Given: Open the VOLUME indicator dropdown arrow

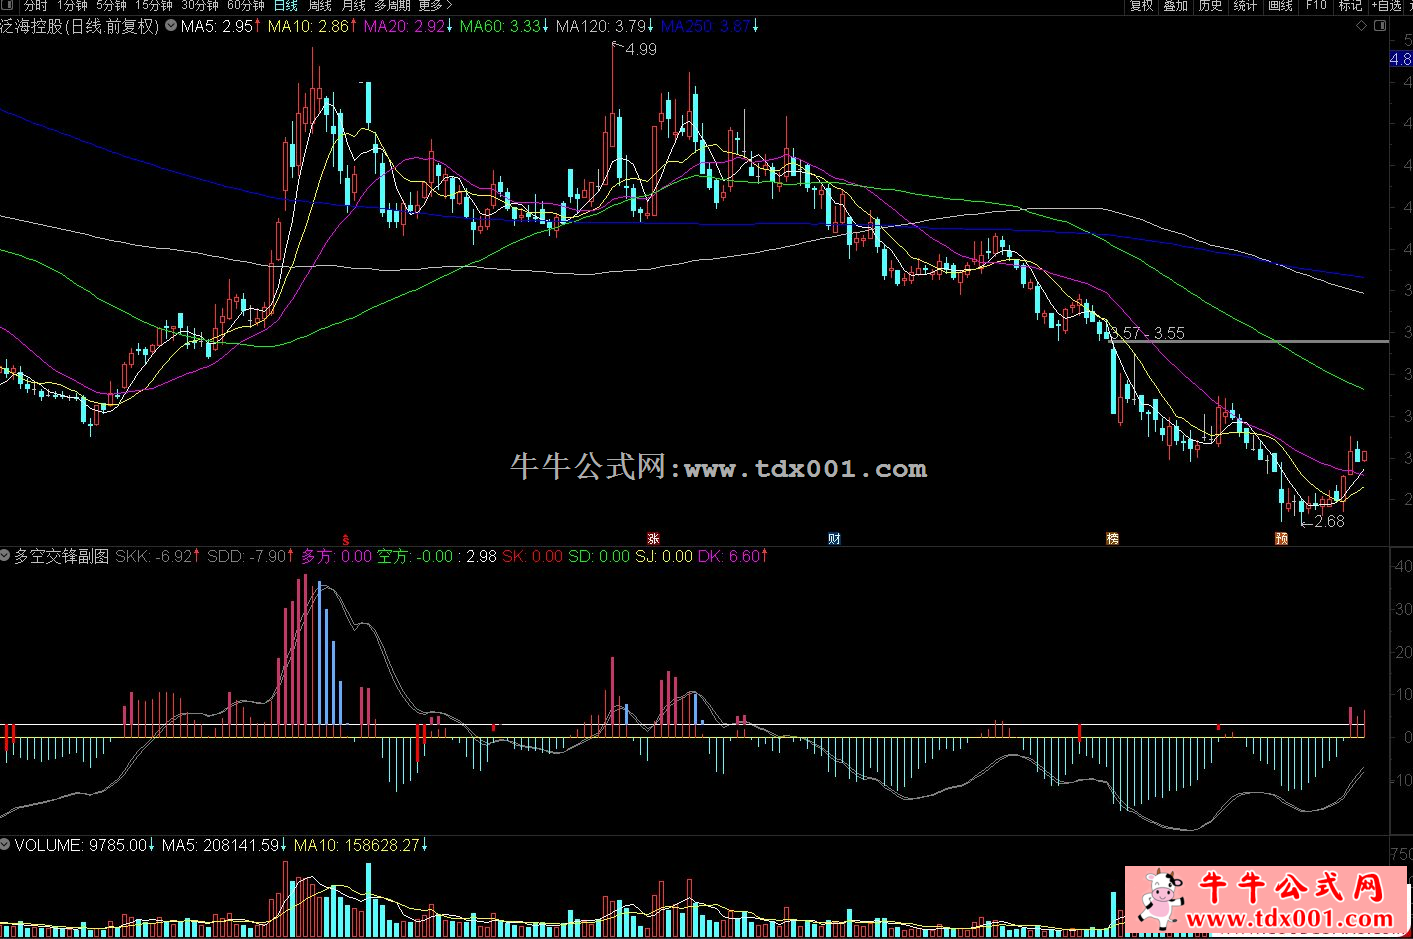Looking at the screenshot, I should coord(6,845).
